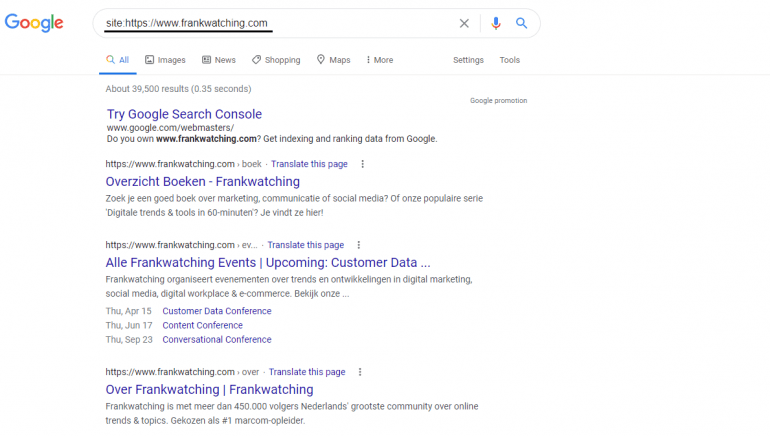Viewport: 770px width, 436px height.
Task: Open Conversational Conference event link
Action: coord(217,340)
